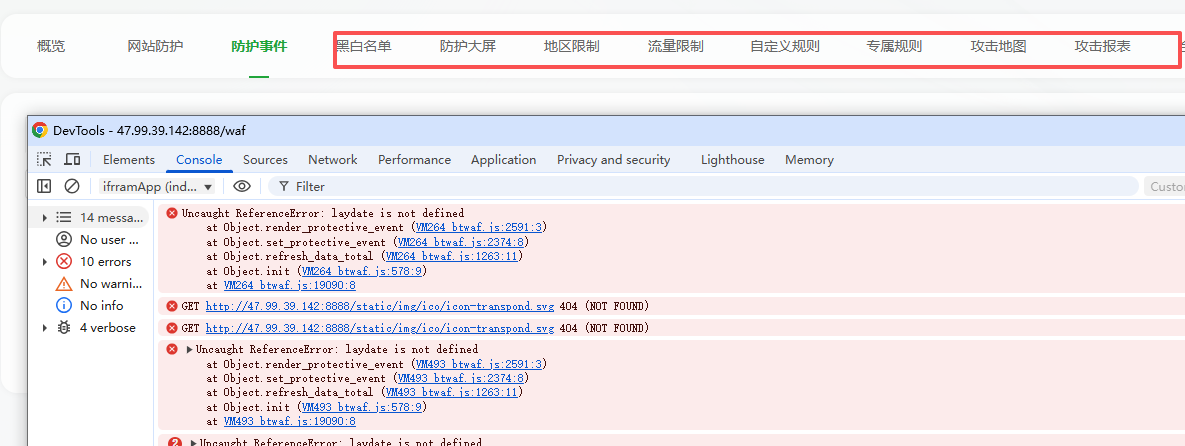
Task: Open the Privacy and security tab
Action: point(614,160)
